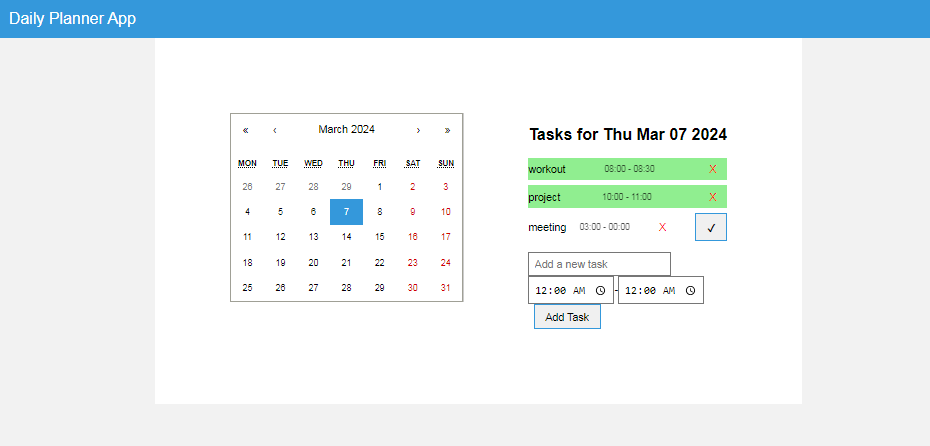Focus the Add a new task field
This screenshot has height=446, width=930.
point(599,264)
